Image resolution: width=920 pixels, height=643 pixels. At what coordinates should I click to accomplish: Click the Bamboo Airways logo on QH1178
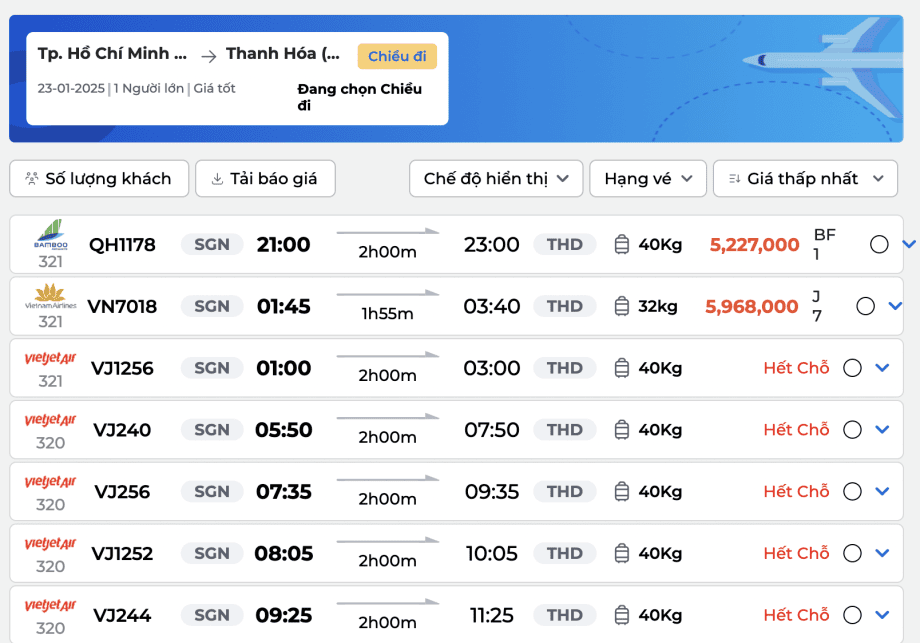tap(50, 235)
